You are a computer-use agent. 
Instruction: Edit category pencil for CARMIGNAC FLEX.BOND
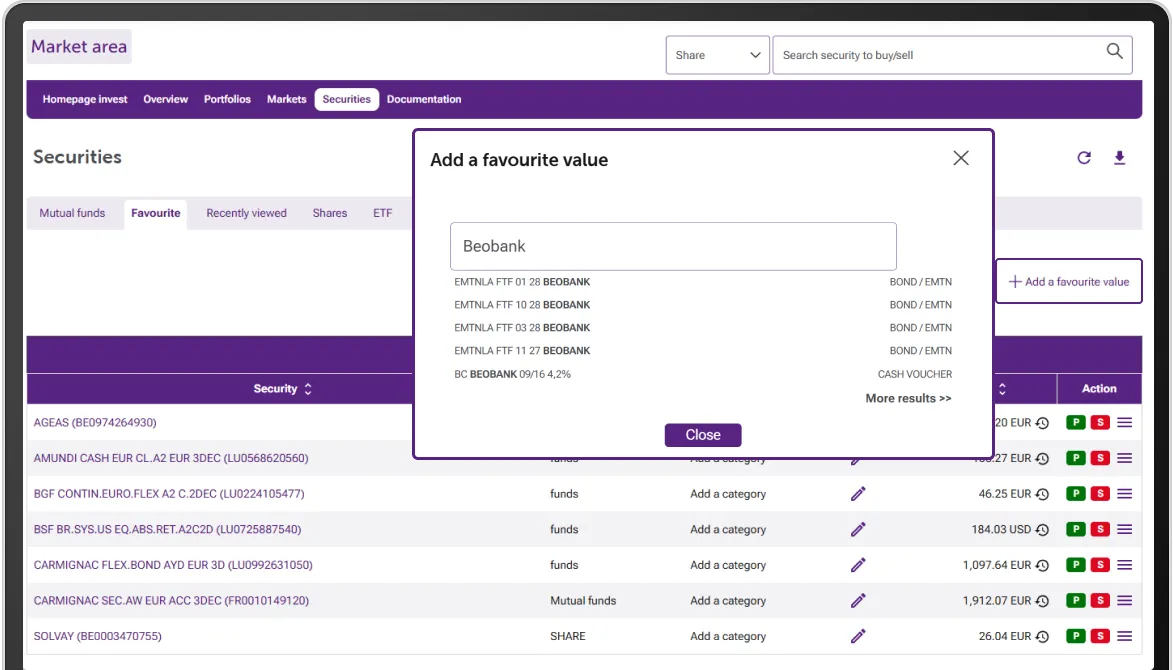coord(858,565)
